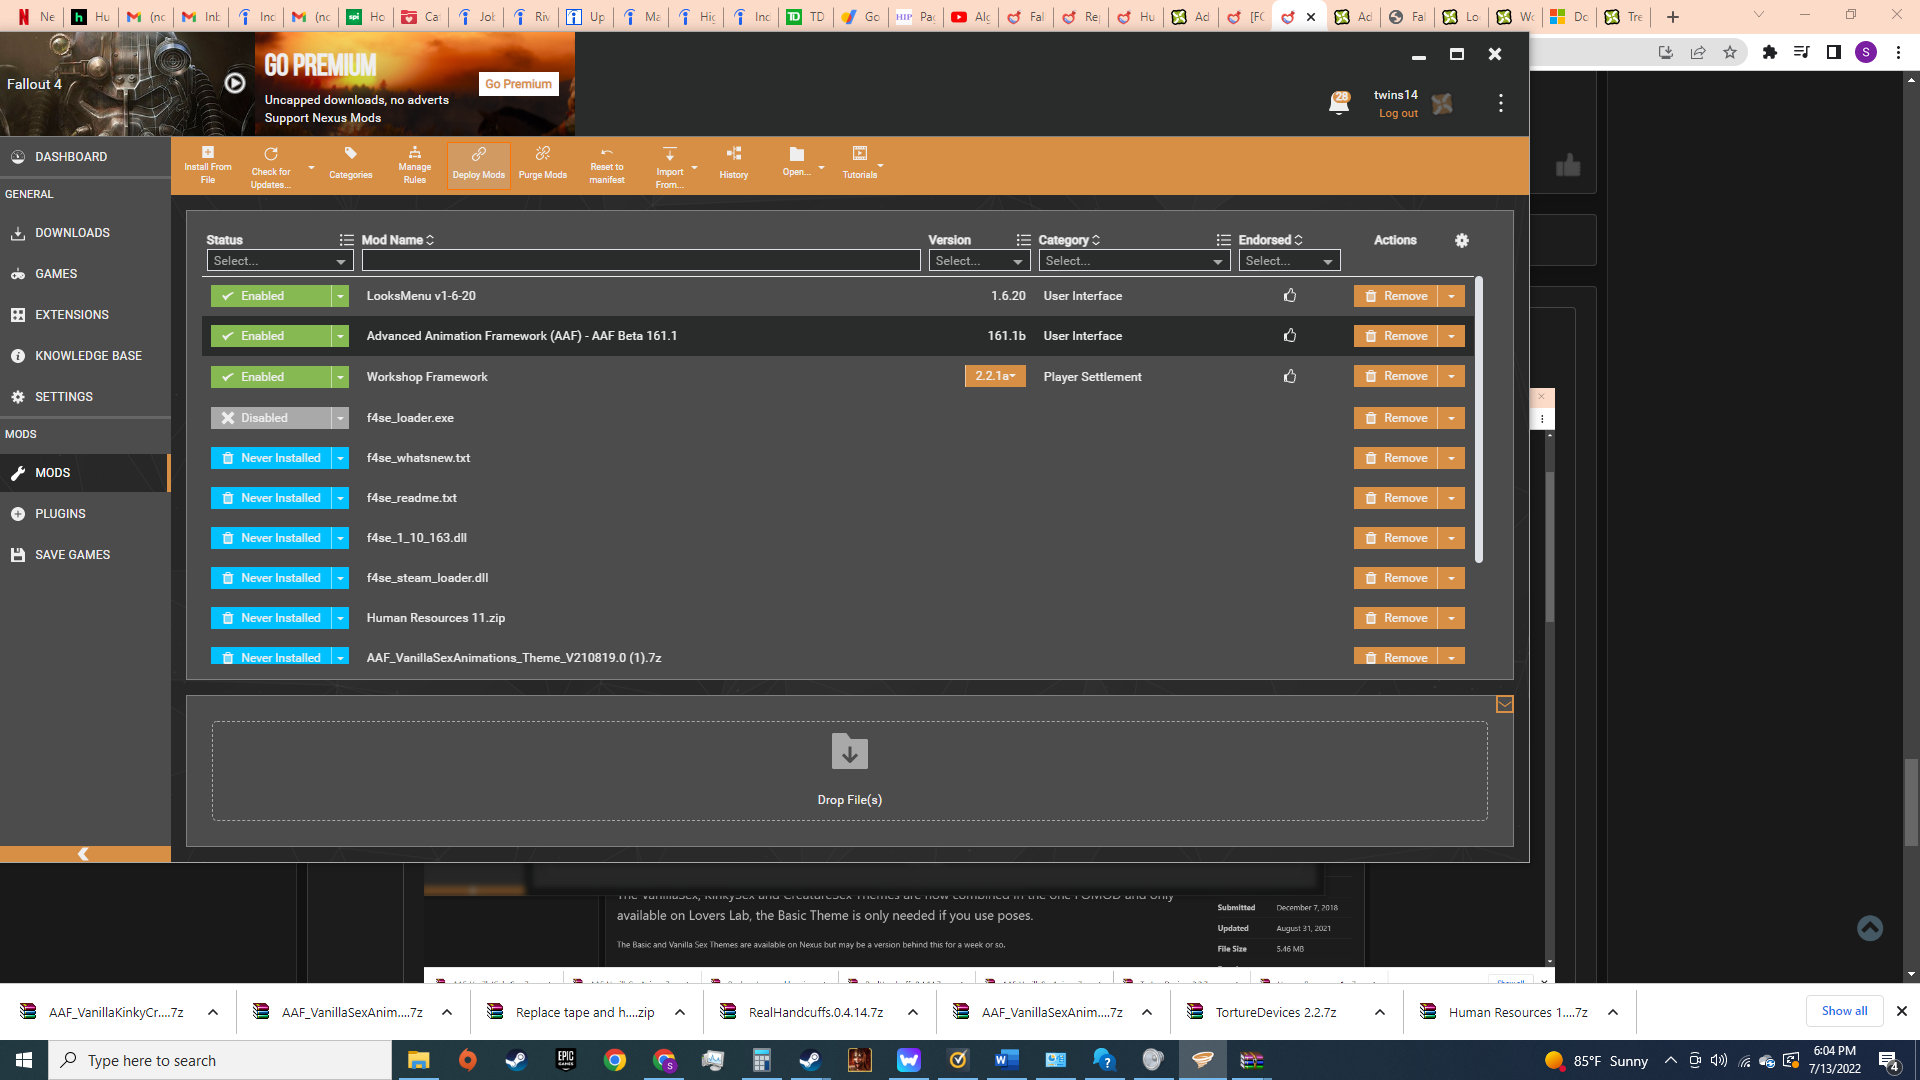Expand status options arrow for LooksMenu
Screen dimensions: 1920x1080
pyautogui.click(x=340, y=296)
